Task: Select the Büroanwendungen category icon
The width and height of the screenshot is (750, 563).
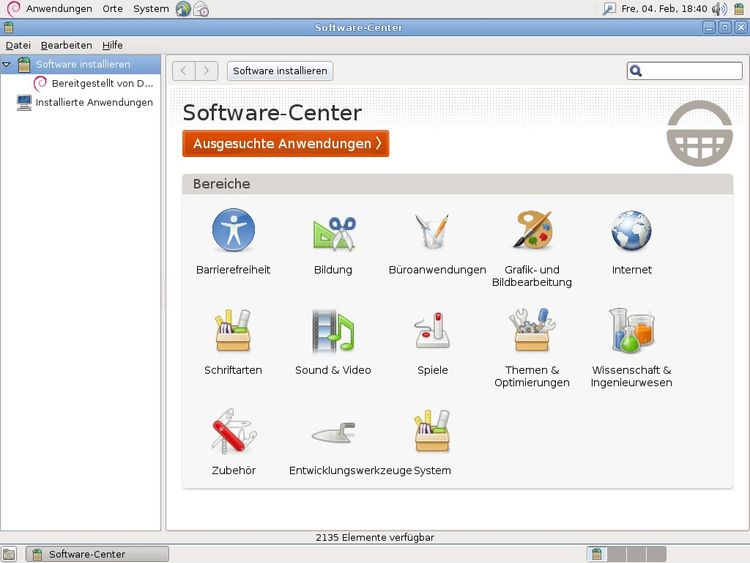Action: coord(433,231)
